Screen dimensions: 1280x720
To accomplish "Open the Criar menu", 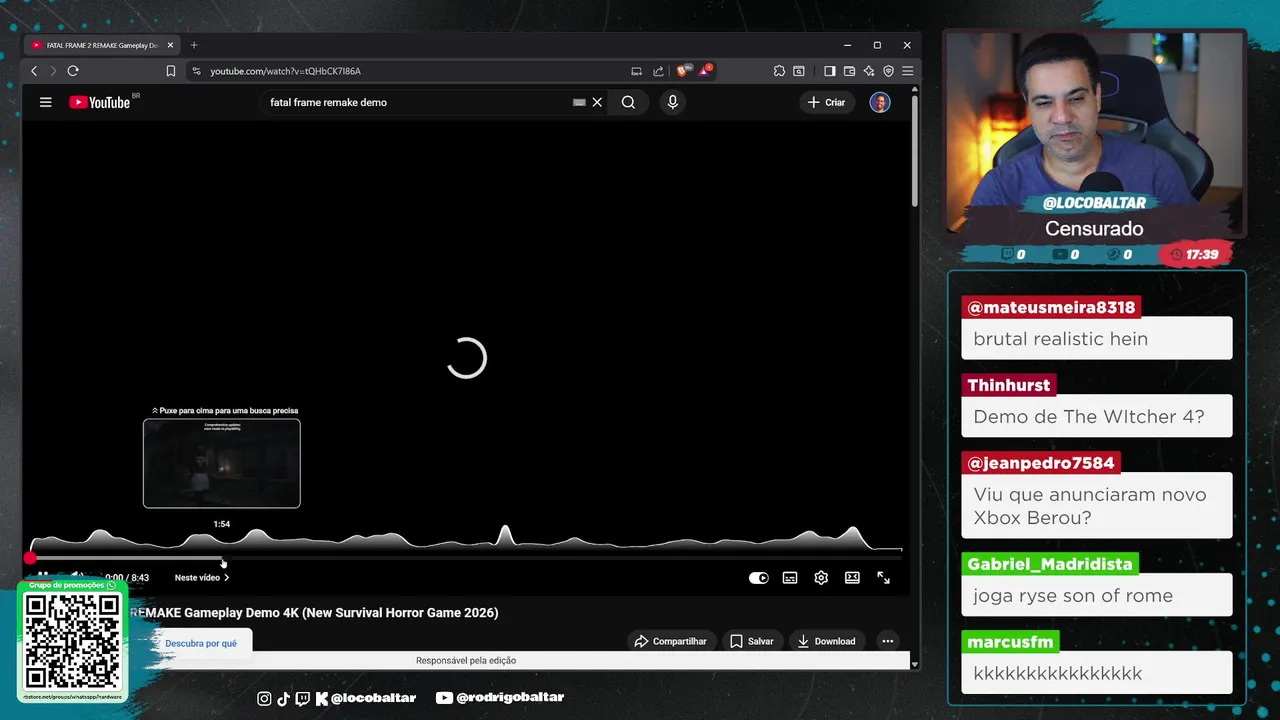I will tap(826, 102).
